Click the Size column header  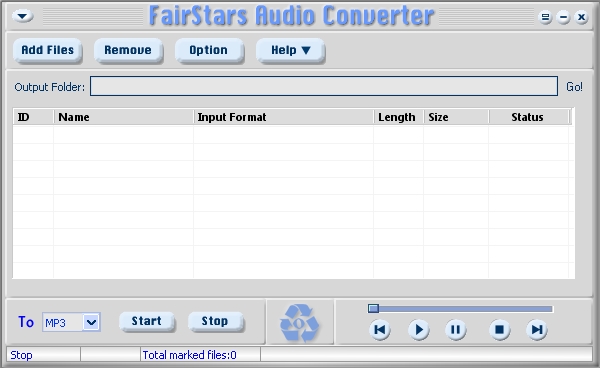[x=456, y=117]
